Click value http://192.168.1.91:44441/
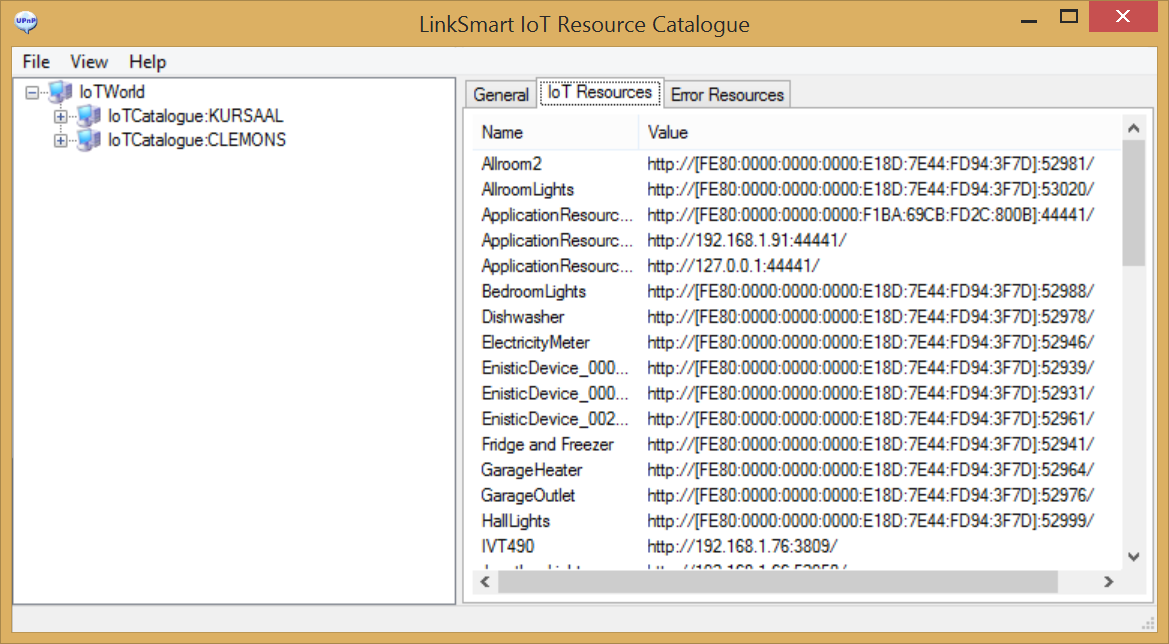The width and height of the screenshot is (1169, 644). (747, 240)
